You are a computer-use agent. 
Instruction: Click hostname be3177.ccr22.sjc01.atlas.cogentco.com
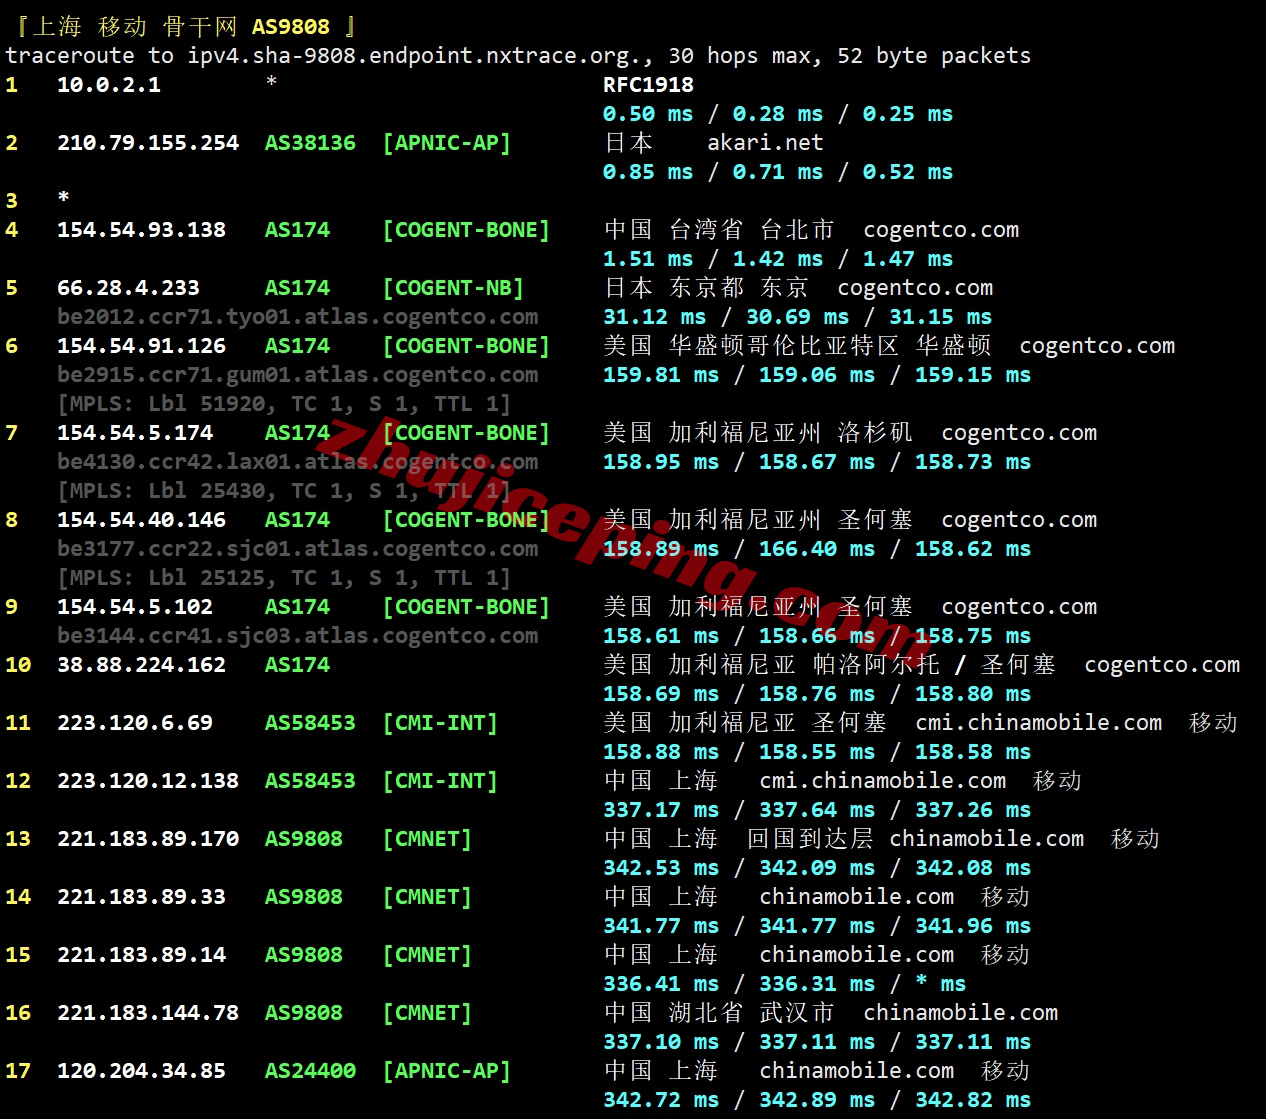(x=297, y=549)
